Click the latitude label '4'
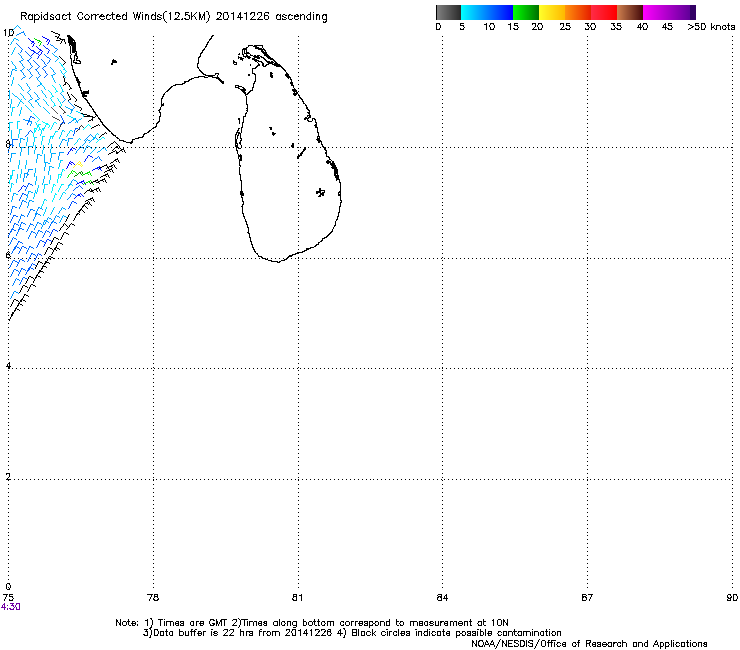 pyautogui.click(x=8, y=366)
